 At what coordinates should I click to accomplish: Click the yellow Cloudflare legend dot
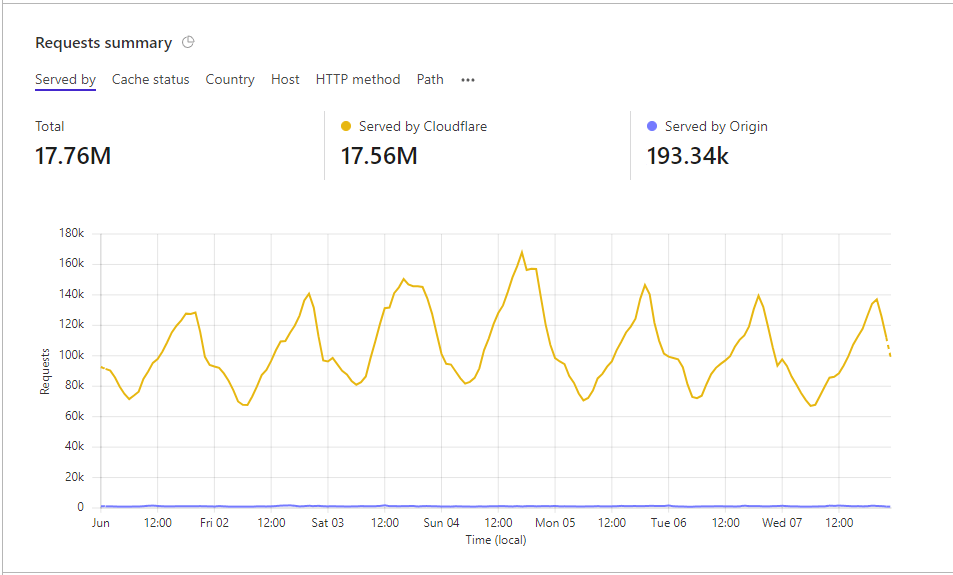tap(346, 127)
